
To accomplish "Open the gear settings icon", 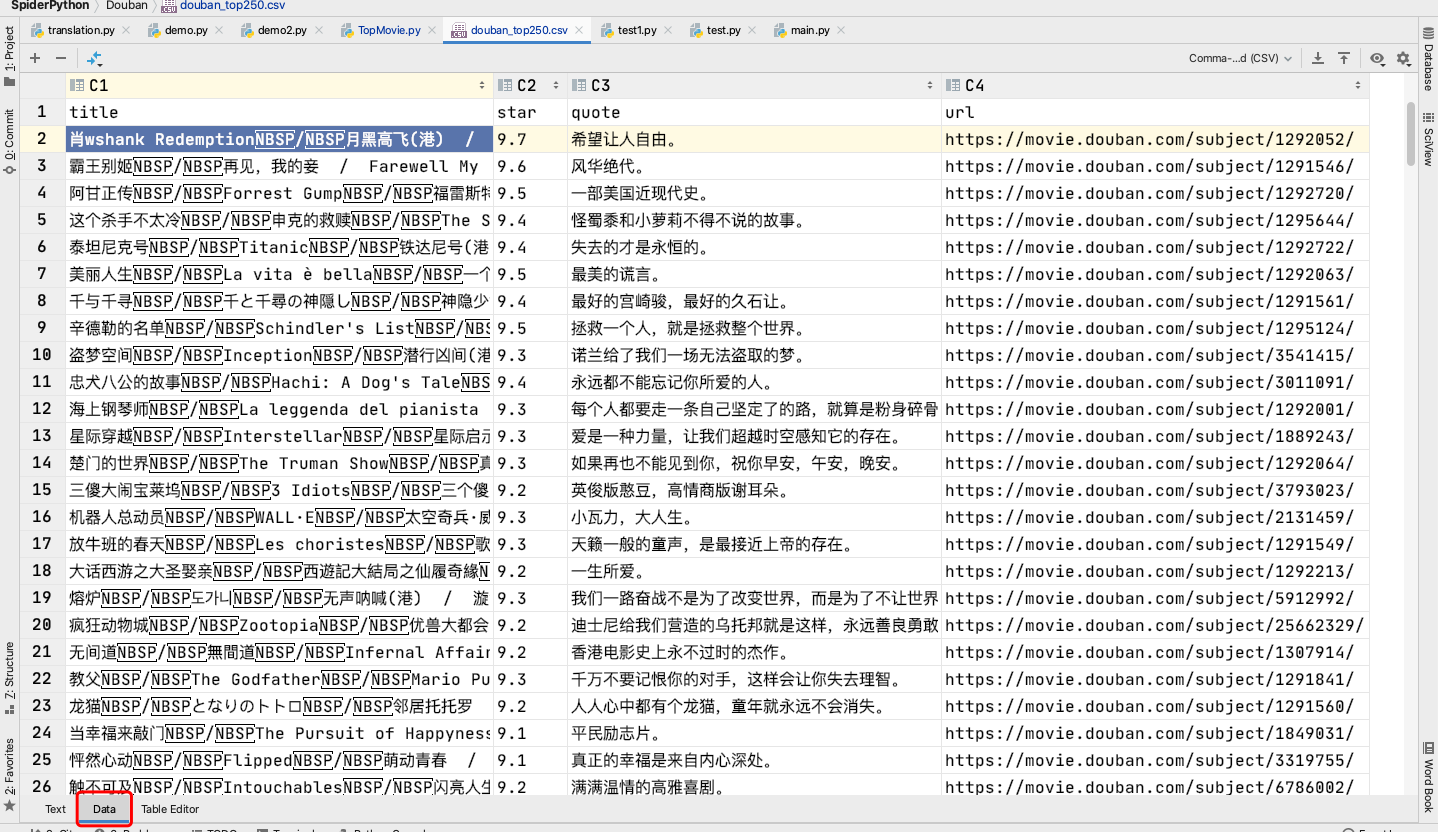I will coord(1403,59).
